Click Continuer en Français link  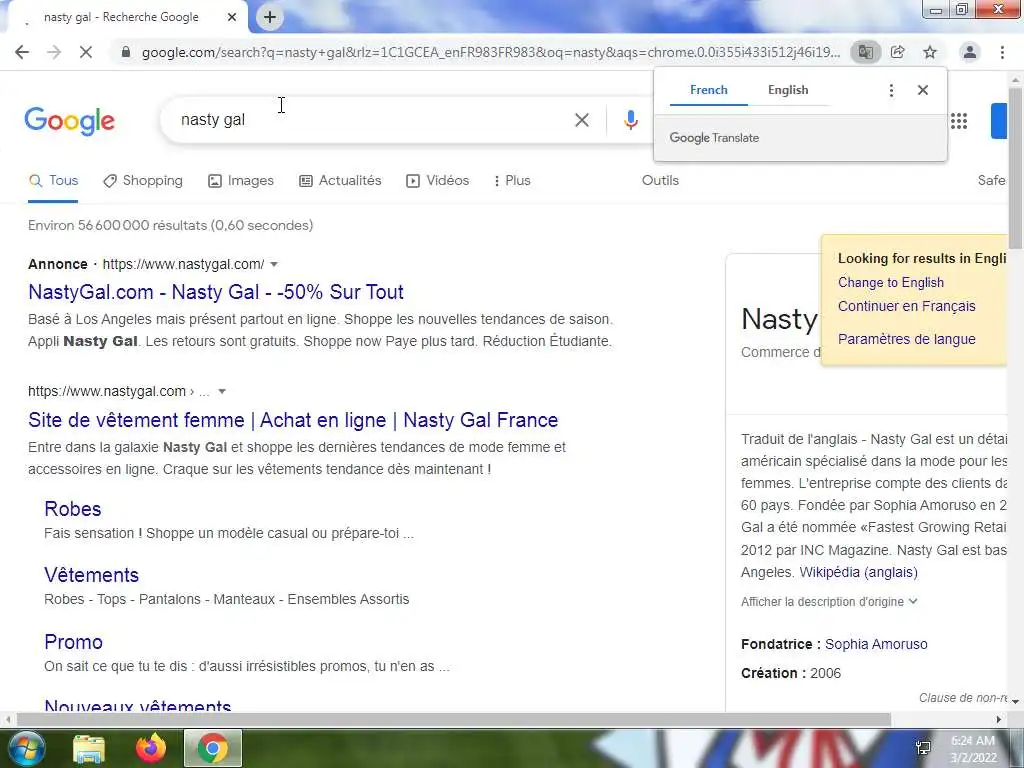[x=906, y=306]
